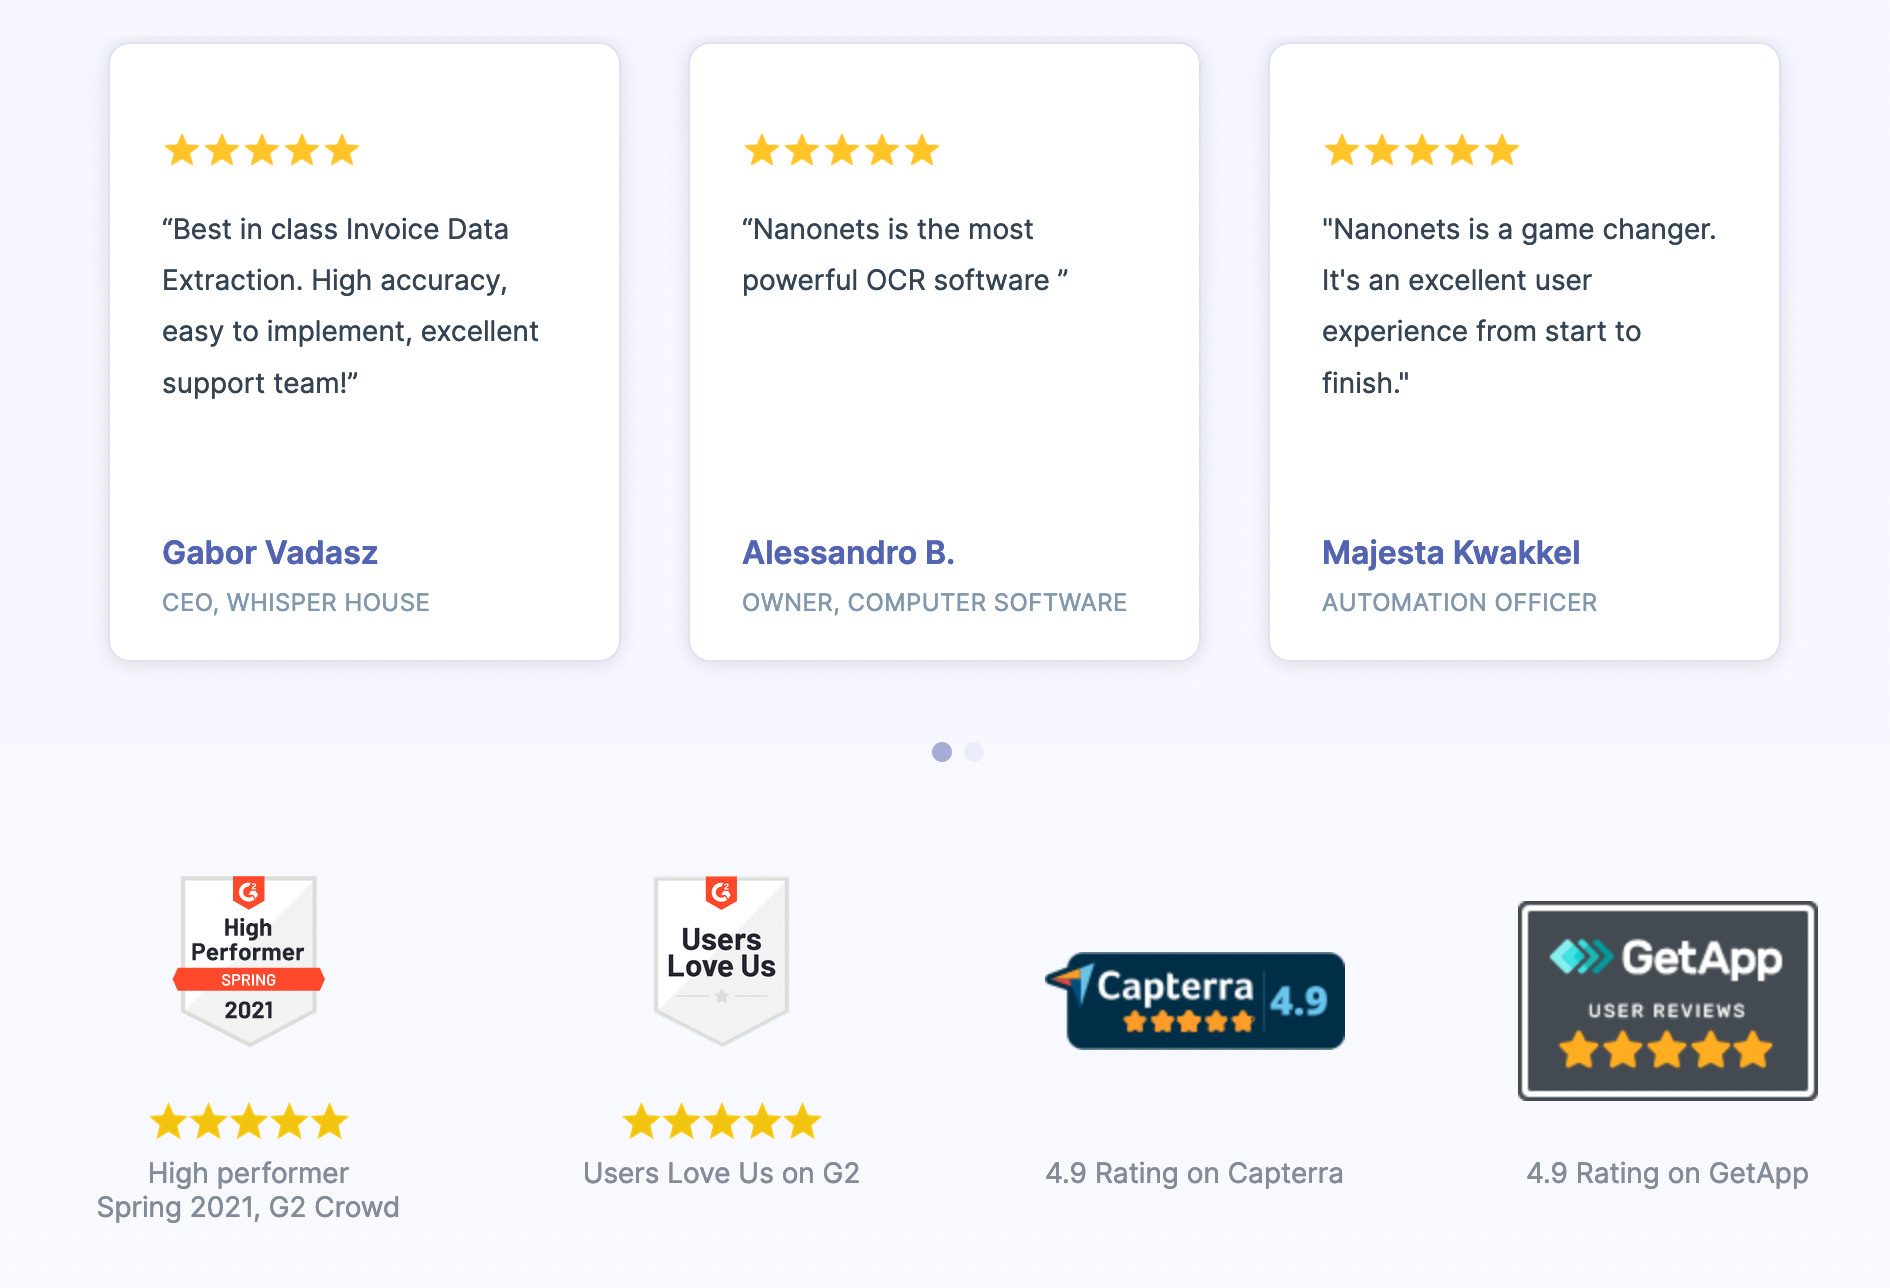Click the Alessandro B. reviewer name
The image size is (1890, 1288).
point(848,553)
